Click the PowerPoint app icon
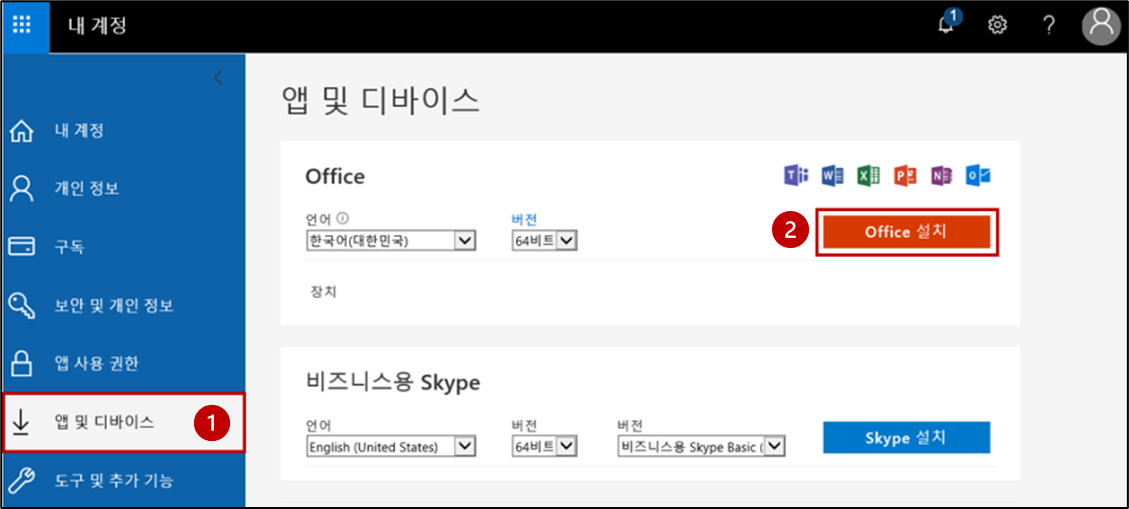This screenshot has width=1129, height=509. tap(905, 175)
